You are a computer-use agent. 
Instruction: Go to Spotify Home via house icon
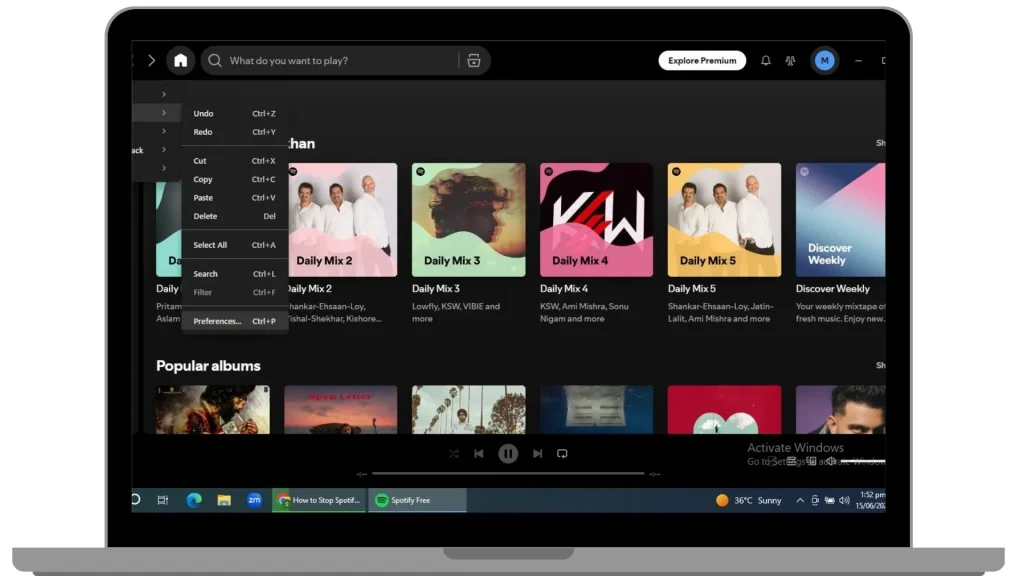pyautogui.click(x=180, y=61)
